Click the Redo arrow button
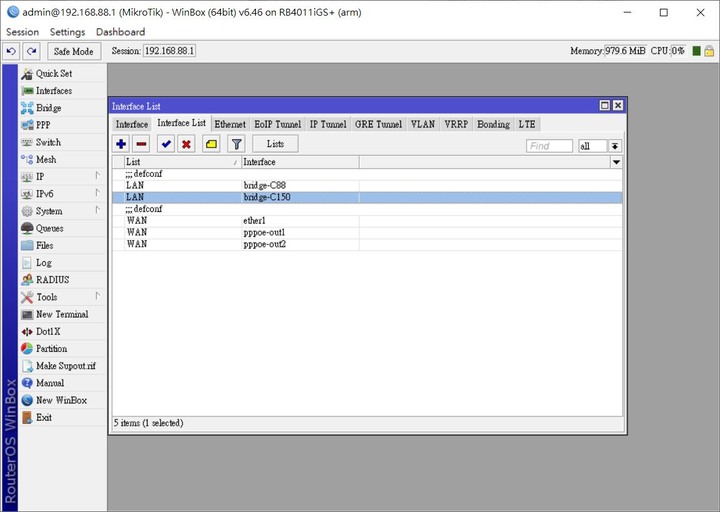Viewport: 720px width, 512px height. [x=32, y=51]
